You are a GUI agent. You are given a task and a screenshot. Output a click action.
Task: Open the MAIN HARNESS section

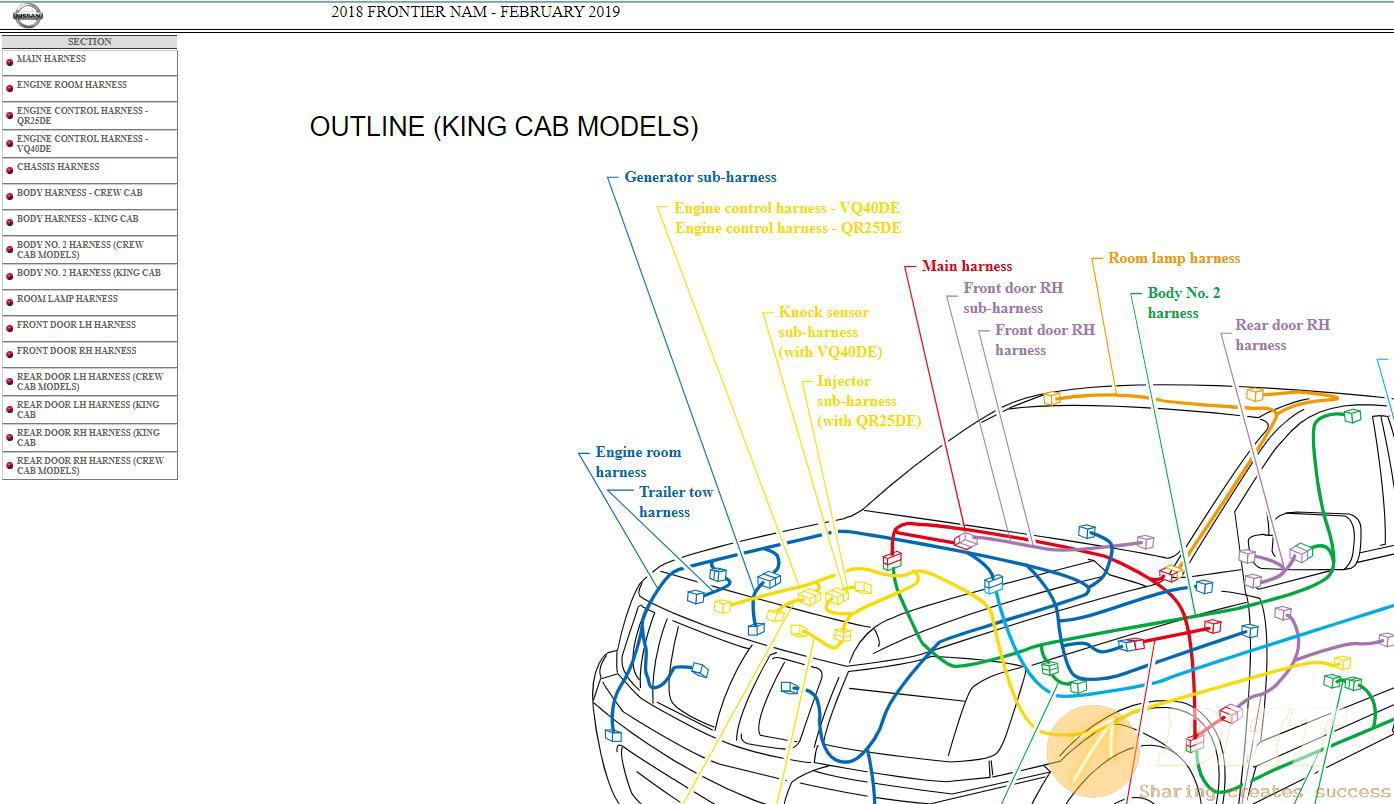[x=51, y=59]
